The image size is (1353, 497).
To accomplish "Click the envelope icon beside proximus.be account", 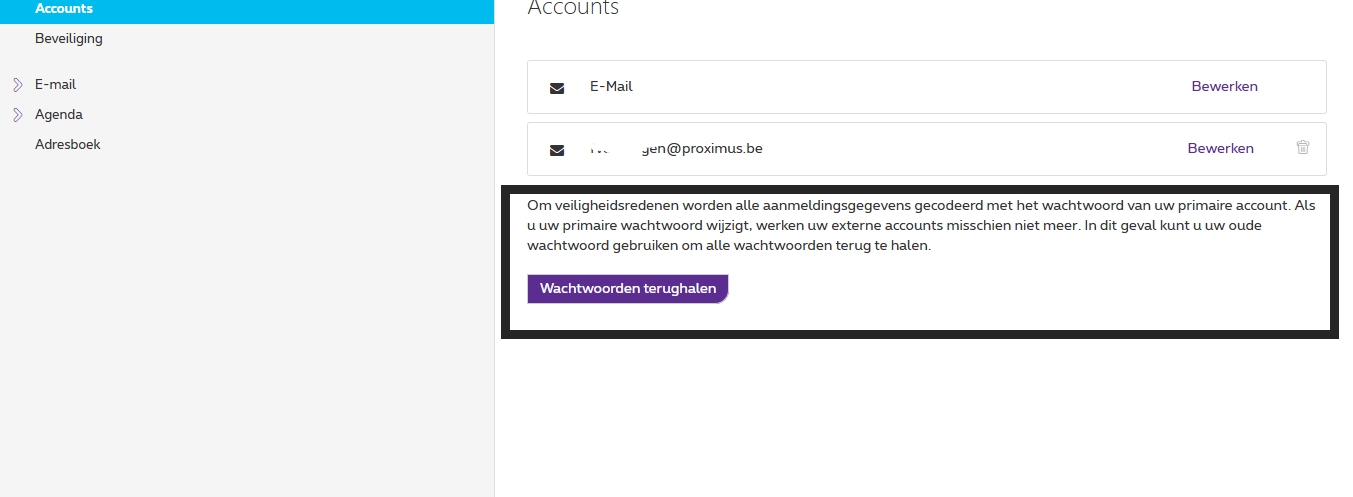I will [557, 150].
